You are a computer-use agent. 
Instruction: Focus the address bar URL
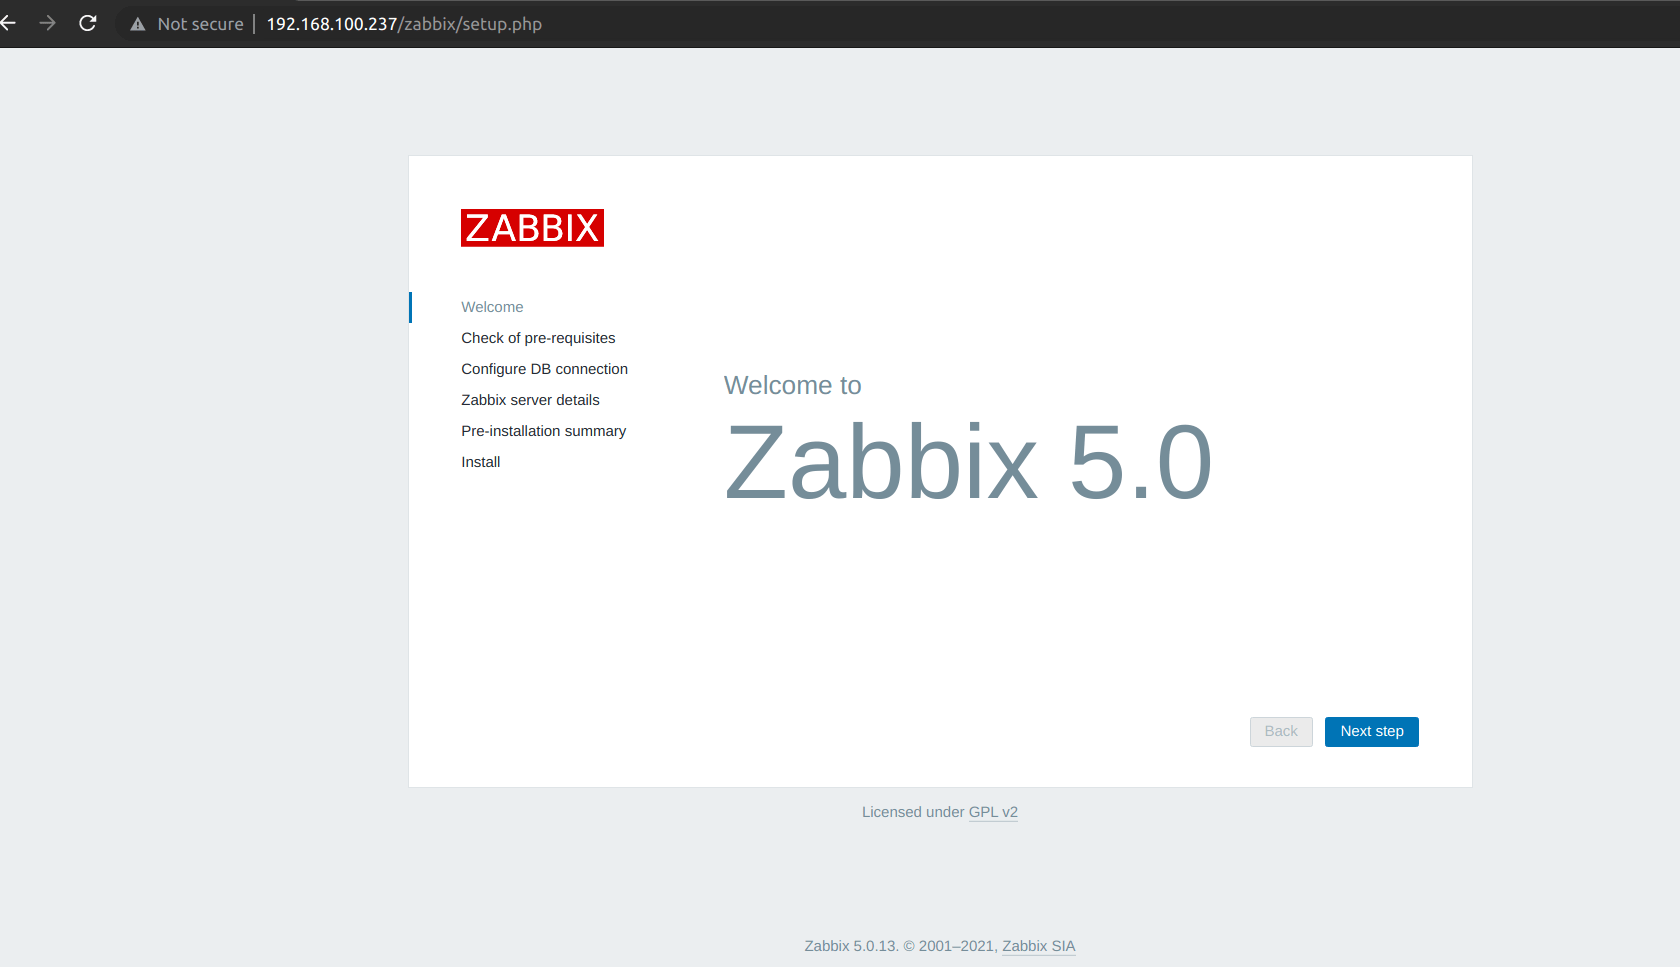point(404,24)
